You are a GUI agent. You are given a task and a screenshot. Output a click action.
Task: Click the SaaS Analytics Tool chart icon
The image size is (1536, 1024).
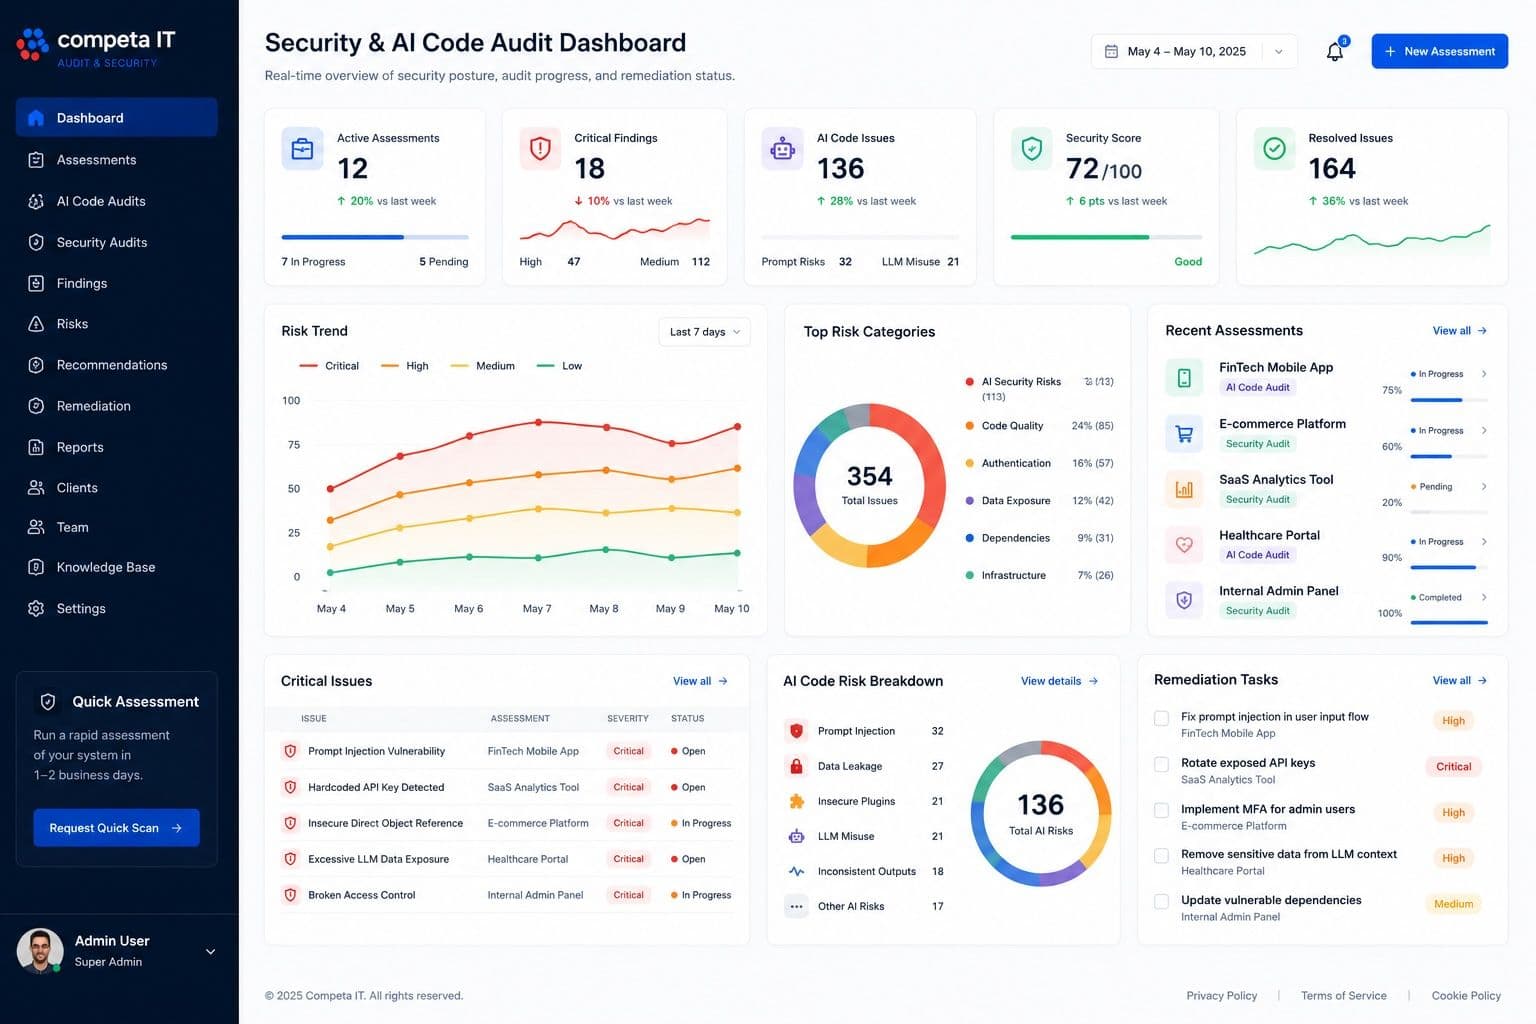1184,489
